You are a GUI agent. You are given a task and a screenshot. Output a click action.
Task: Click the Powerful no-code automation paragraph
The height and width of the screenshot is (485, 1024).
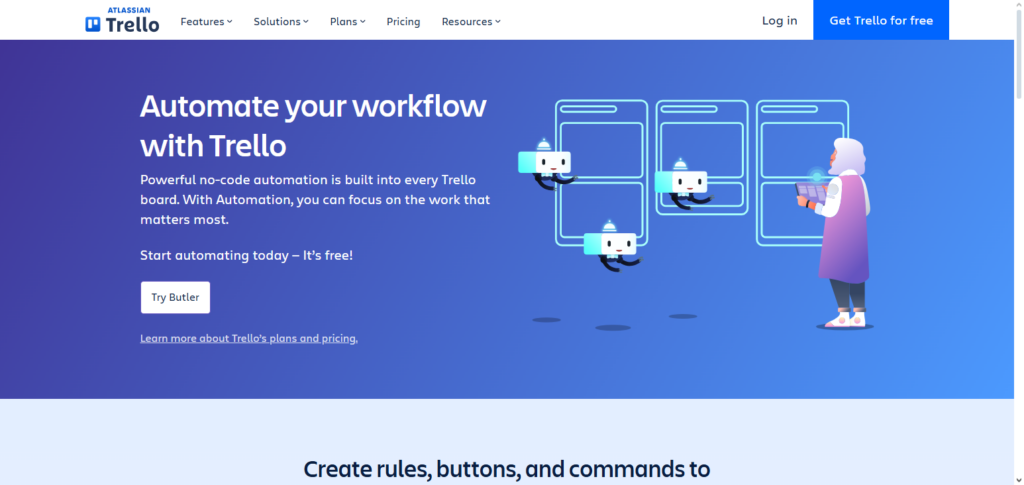point(315,200)
